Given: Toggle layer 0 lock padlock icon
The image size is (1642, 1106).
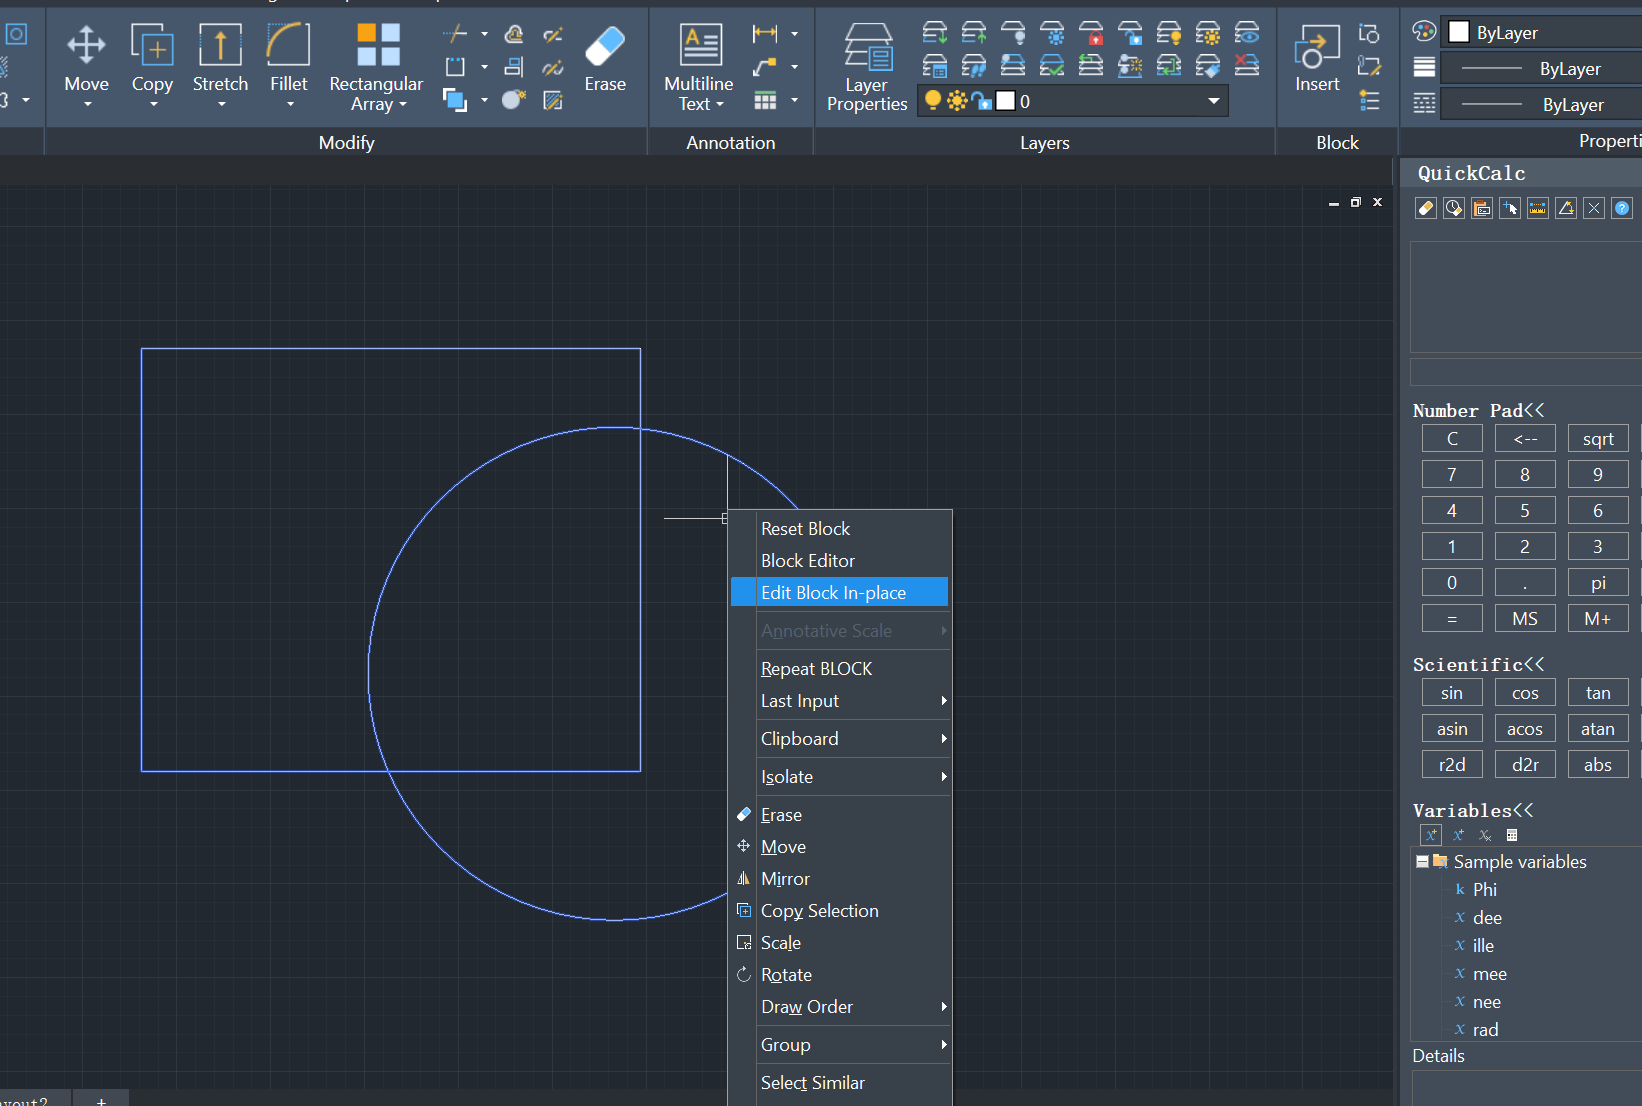Looking at the screenshot, I should click(982, 101).
